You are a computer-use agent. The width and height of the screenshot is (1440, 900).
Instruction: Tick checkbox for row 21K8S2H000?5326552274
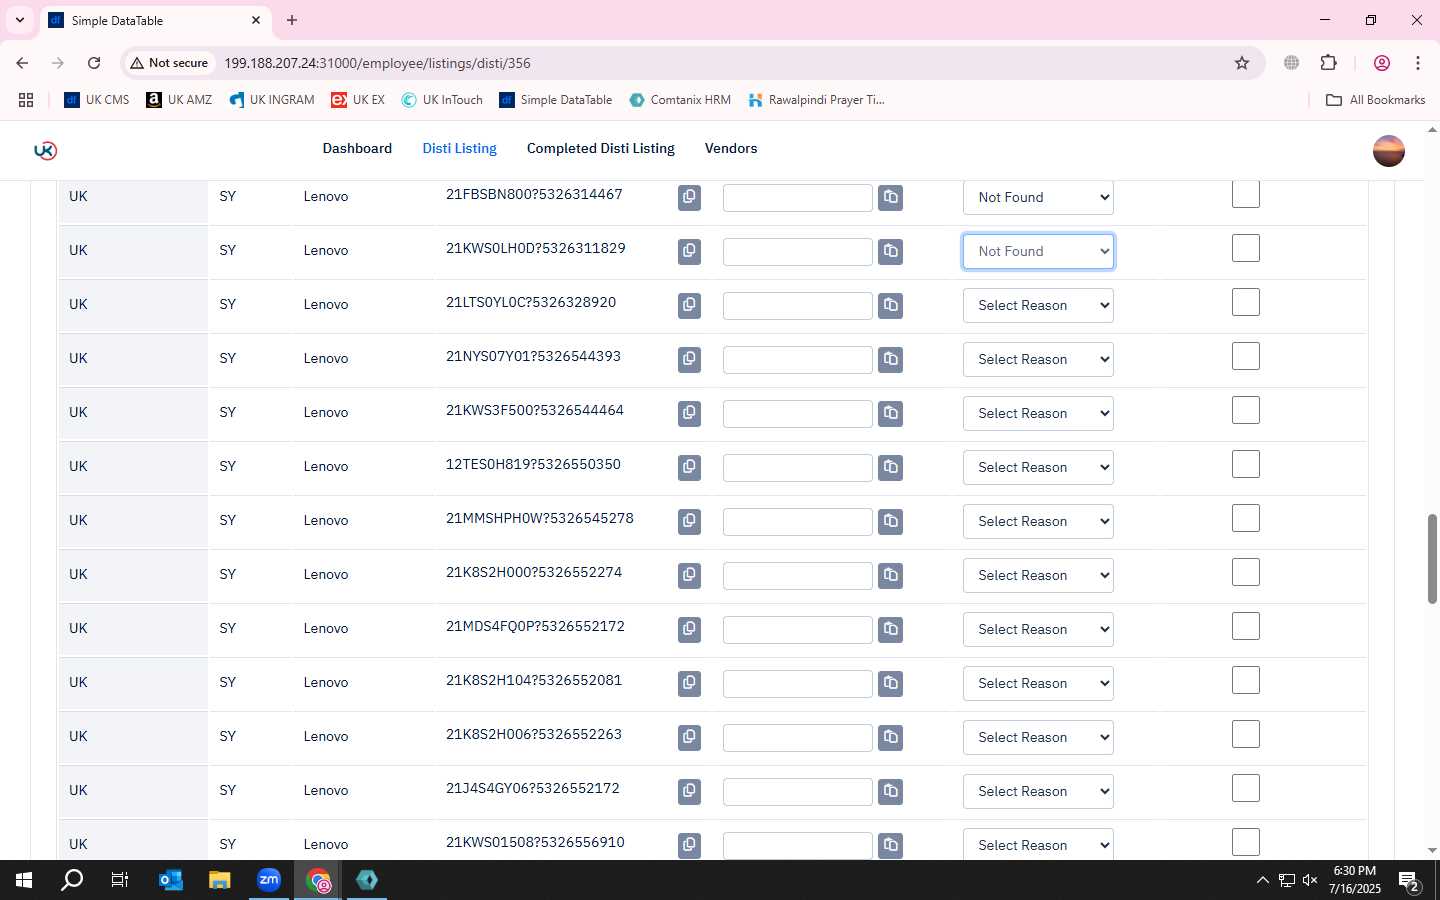(1245, 572)
